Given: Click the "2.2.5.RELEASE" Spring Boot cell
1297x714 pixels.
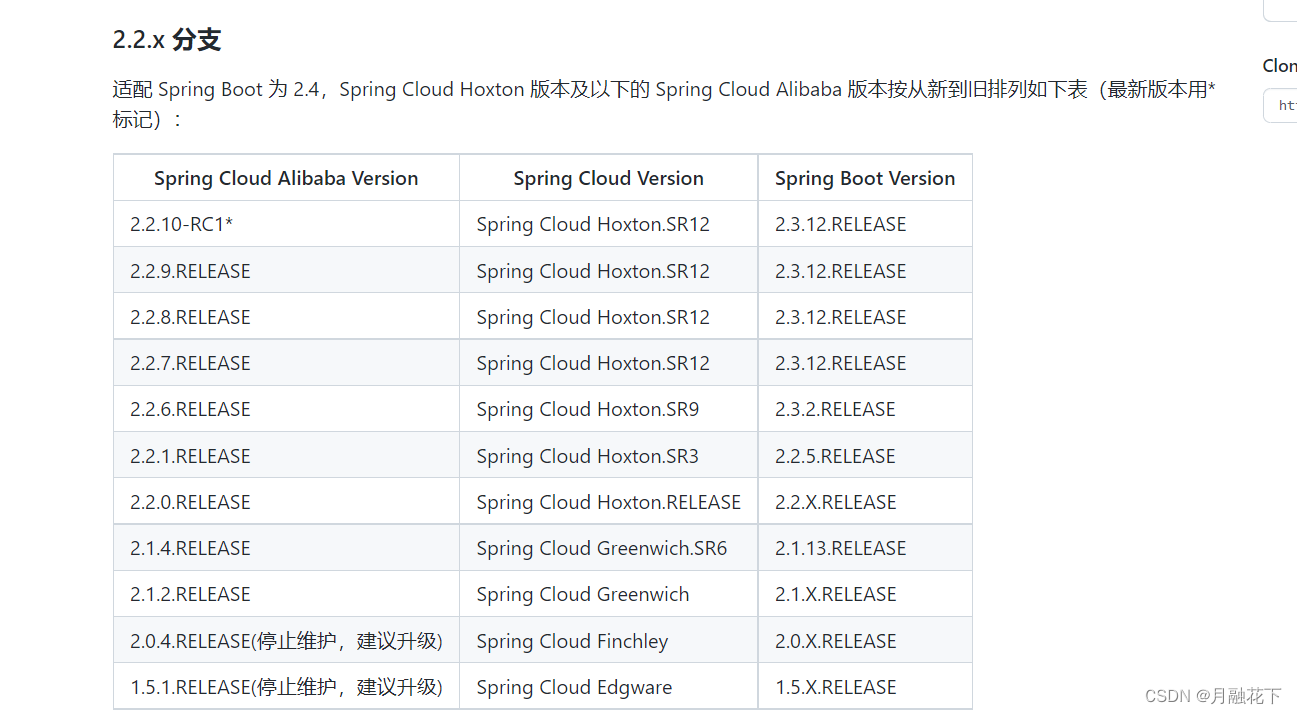Looking at the screenshot, I should 865,456.
